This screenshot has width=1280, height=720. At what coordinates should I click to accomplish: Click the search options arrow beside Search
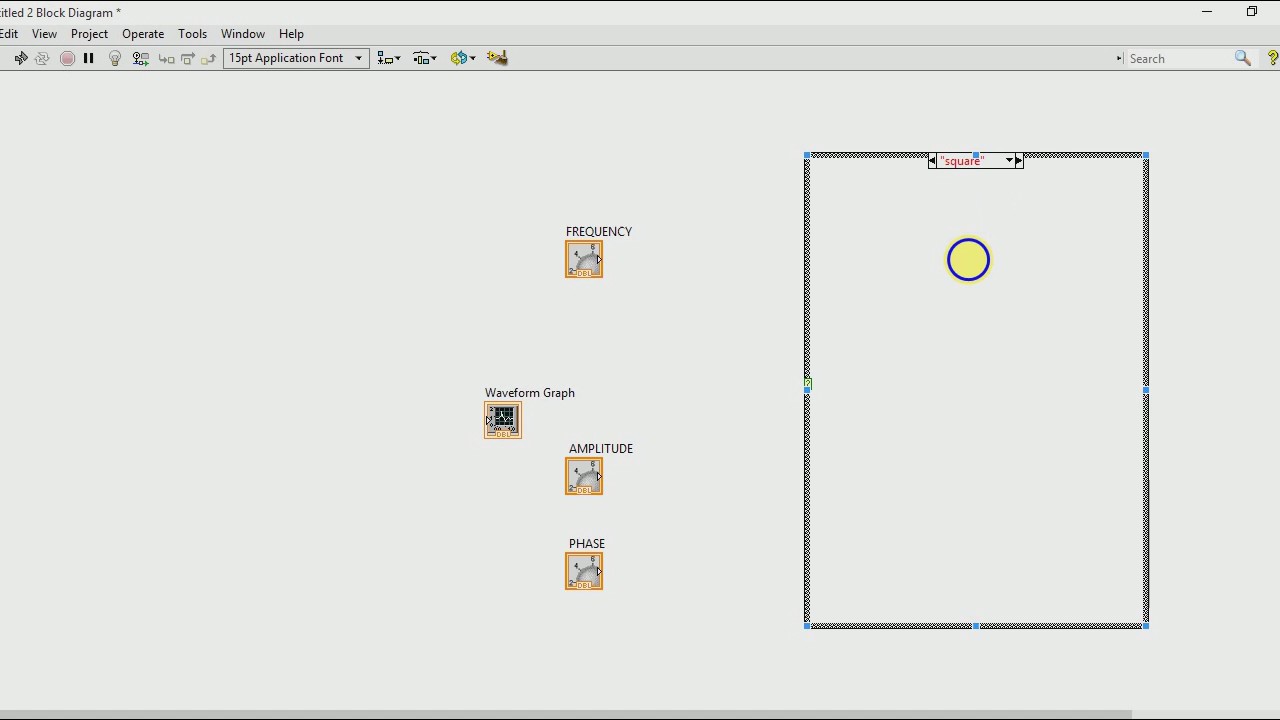point(1119,58)
